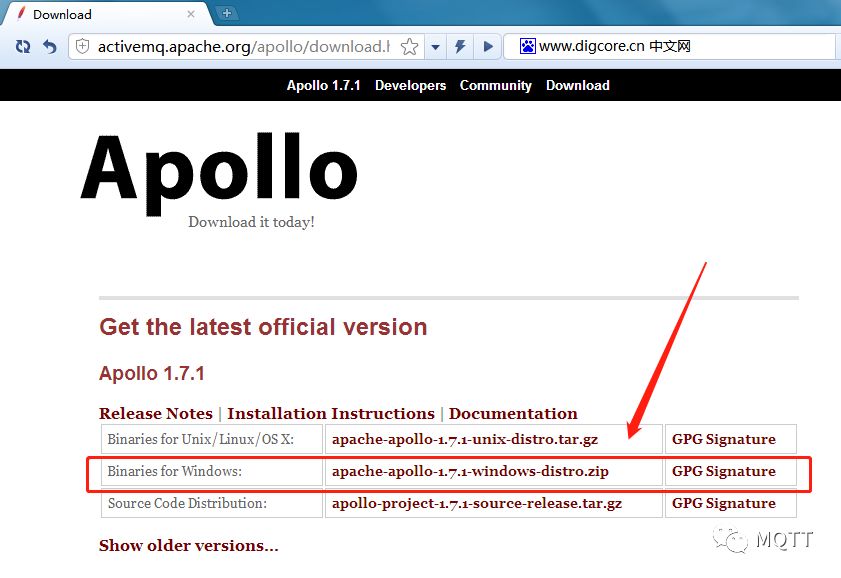Screen dimensions: 841x578
Task: Close the Download tab
Action: pos(191,14)
